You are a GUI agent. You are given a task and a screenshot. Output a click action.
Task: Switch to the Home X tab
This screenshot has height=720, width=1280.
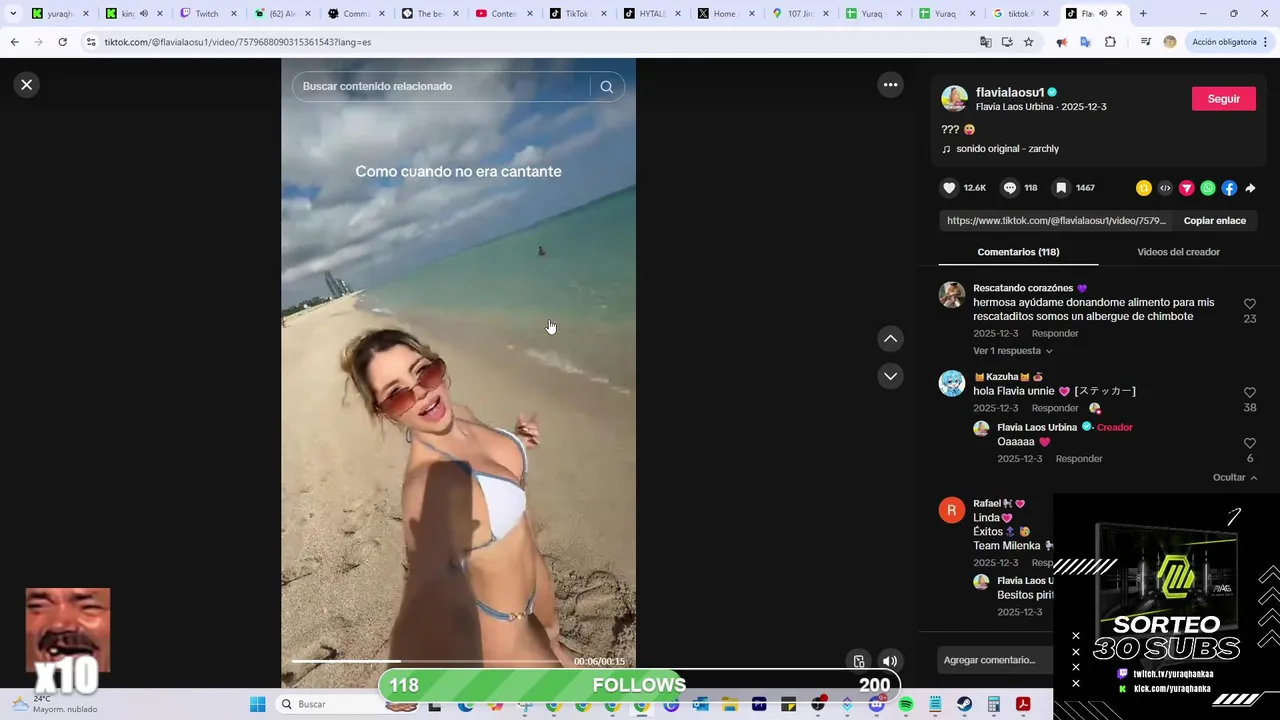724,14
